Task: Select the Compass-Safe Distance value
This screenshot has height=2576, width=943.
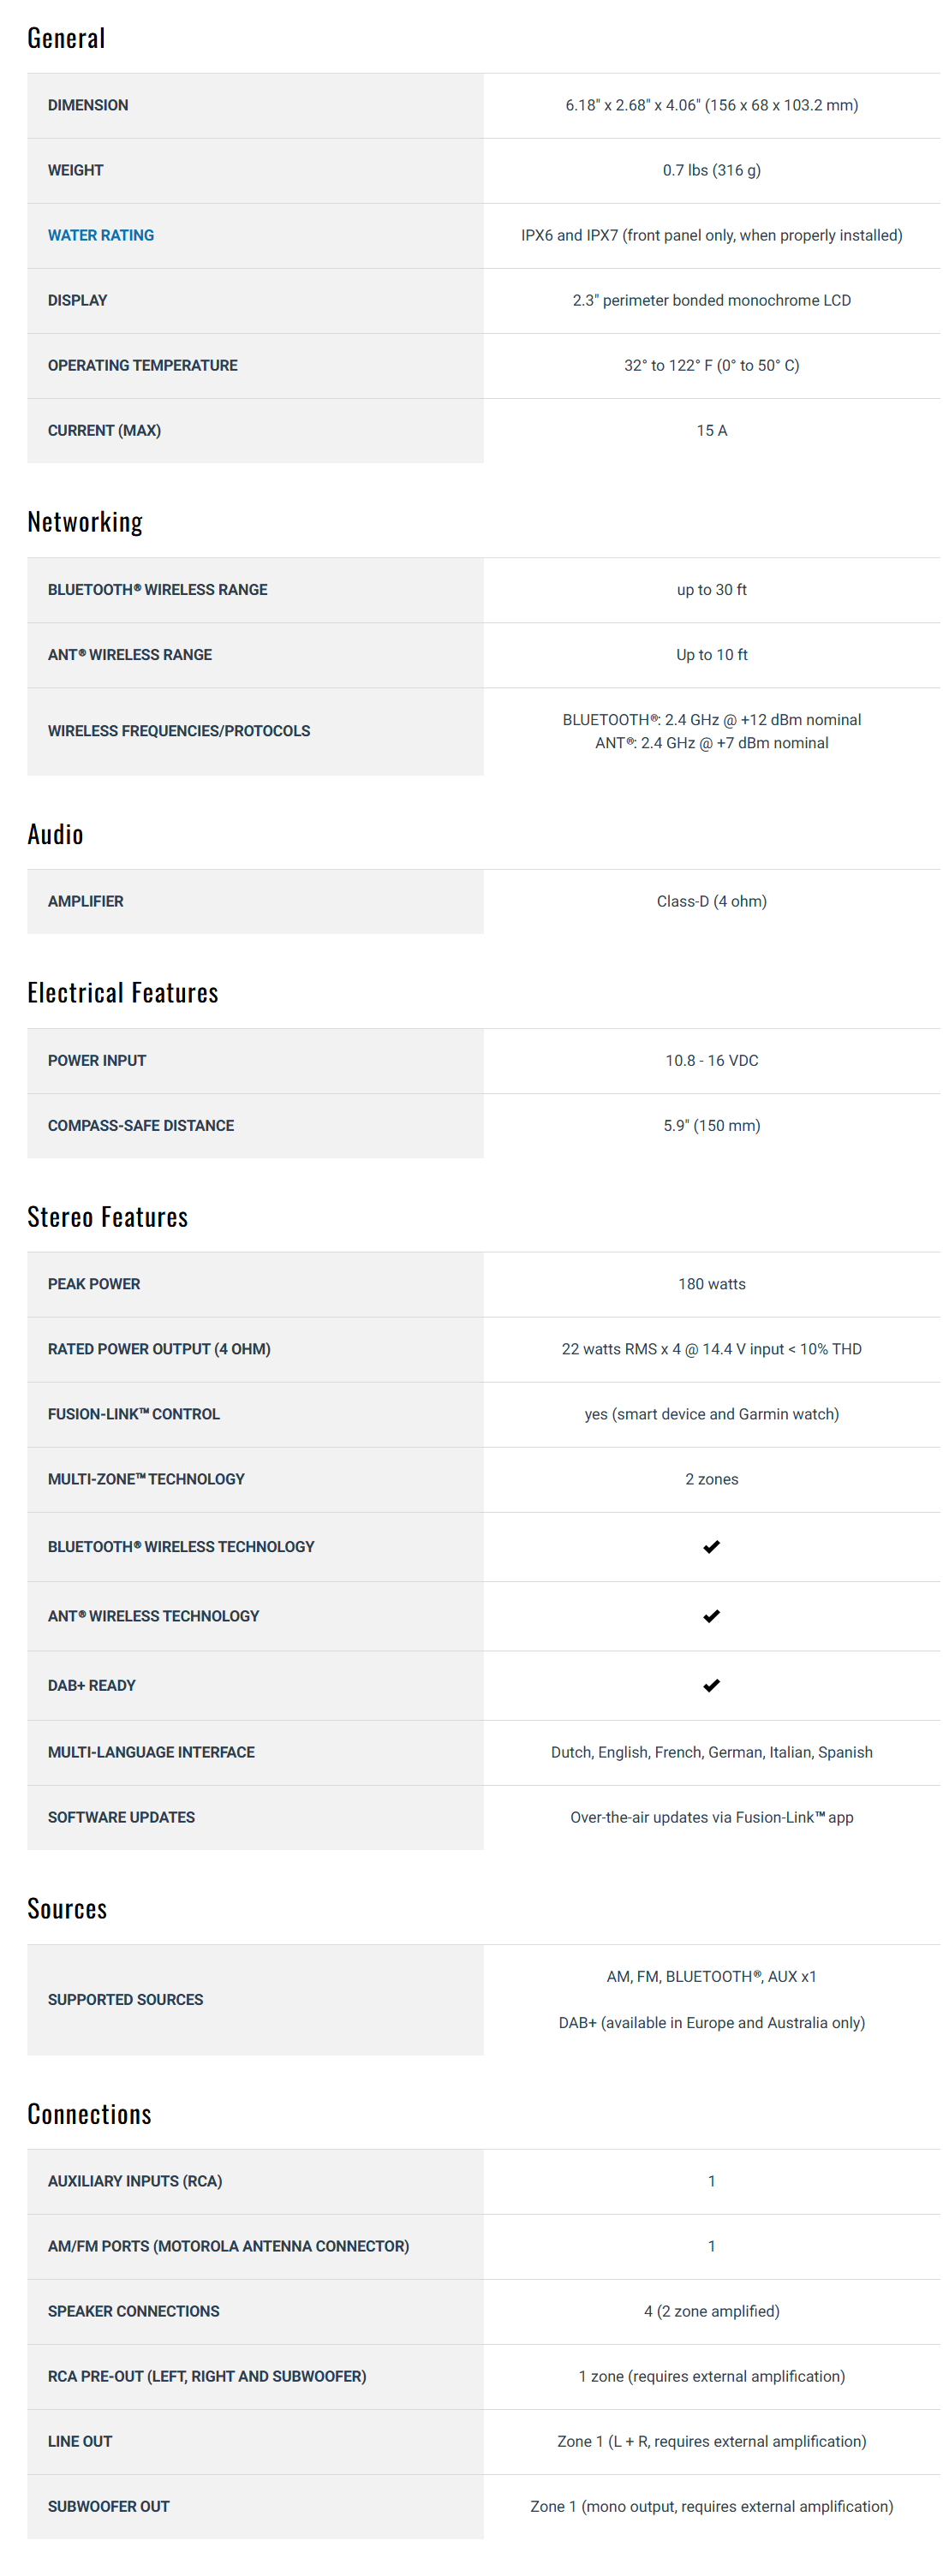Action: (711, 1125)
